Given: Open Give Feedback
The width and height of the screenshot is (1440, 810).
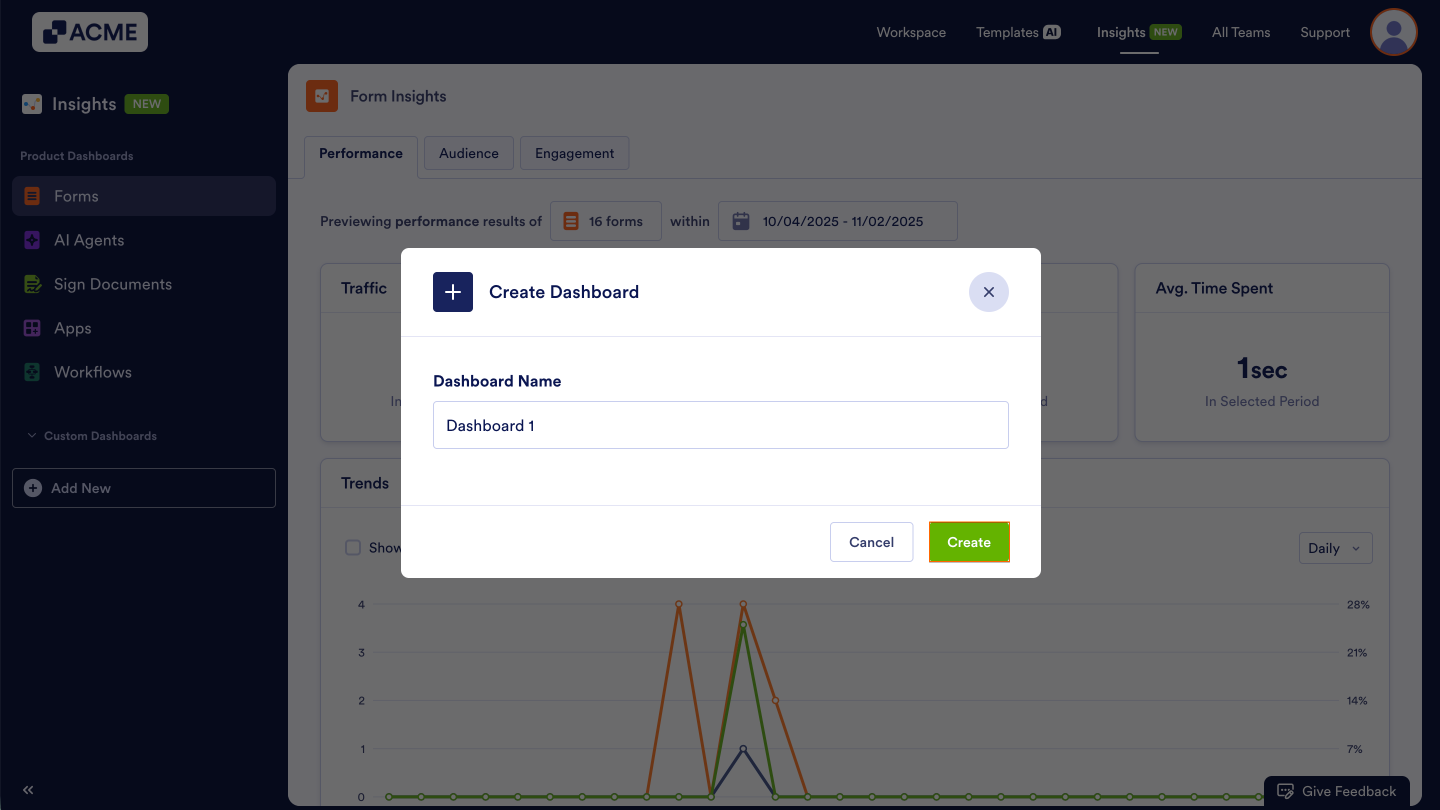Looking at the screenshot, I should pos(1337,790).
